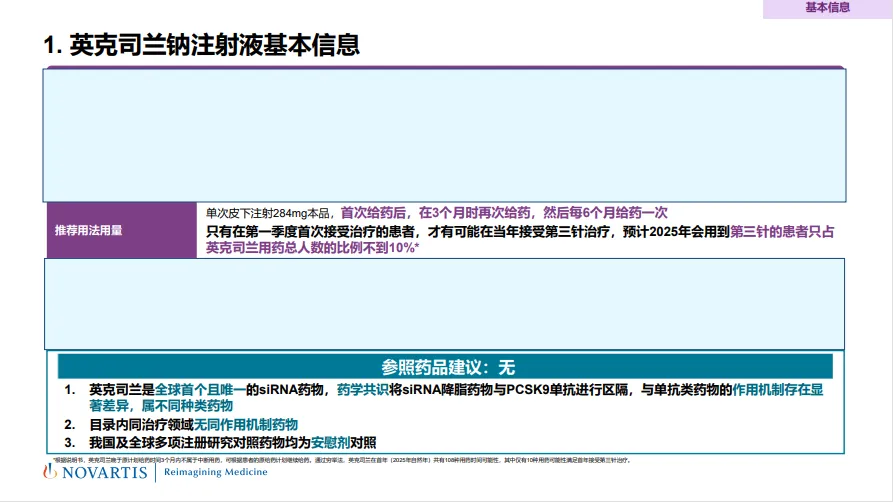Viewport: 893px width, 502px height.
Task: Click the lower empty light-blue box
Action: point(444,304)
